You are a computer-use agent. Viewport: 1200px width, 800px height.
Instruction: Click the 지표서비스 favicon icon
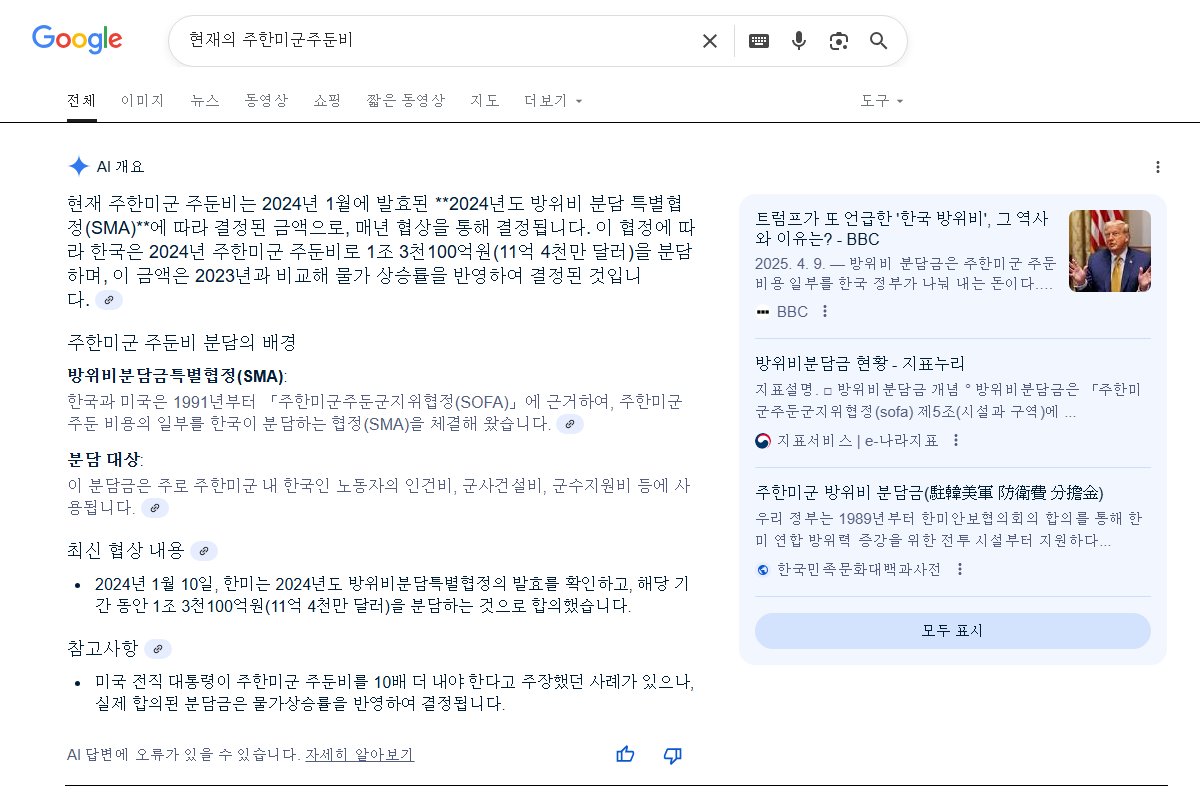pos(763,440)
